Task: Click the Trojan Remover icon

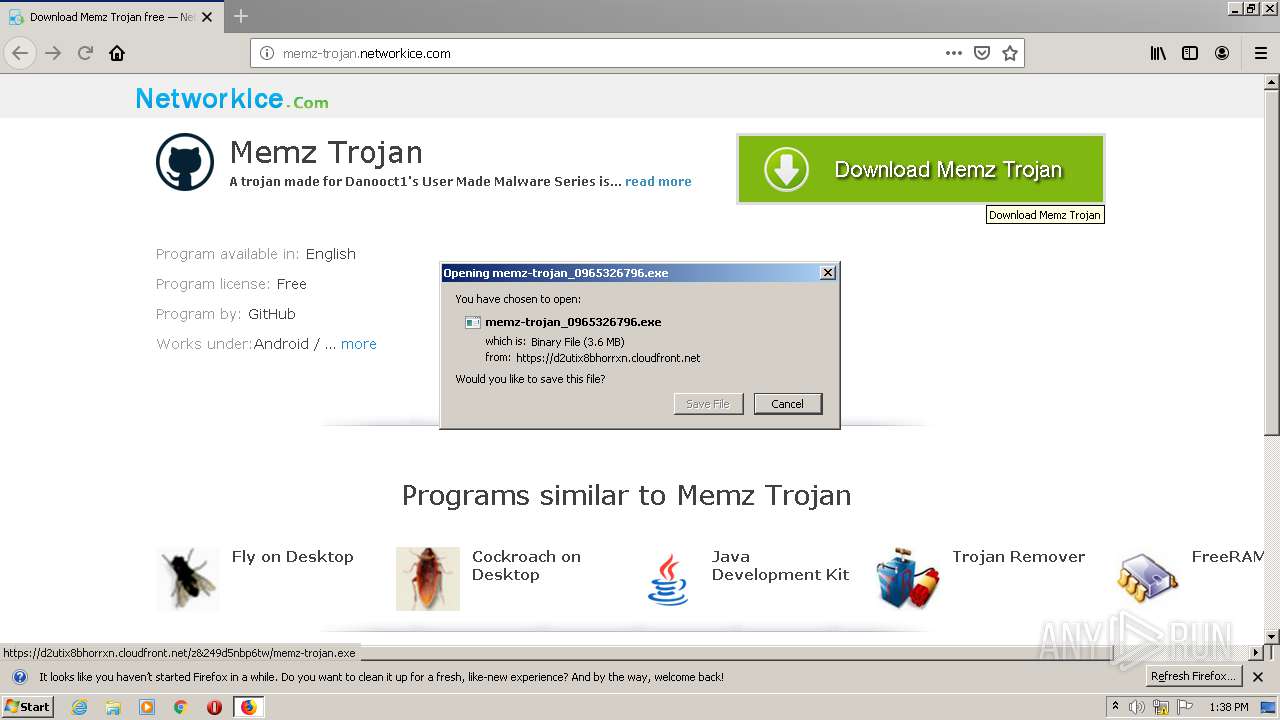Action: point(908,579)
